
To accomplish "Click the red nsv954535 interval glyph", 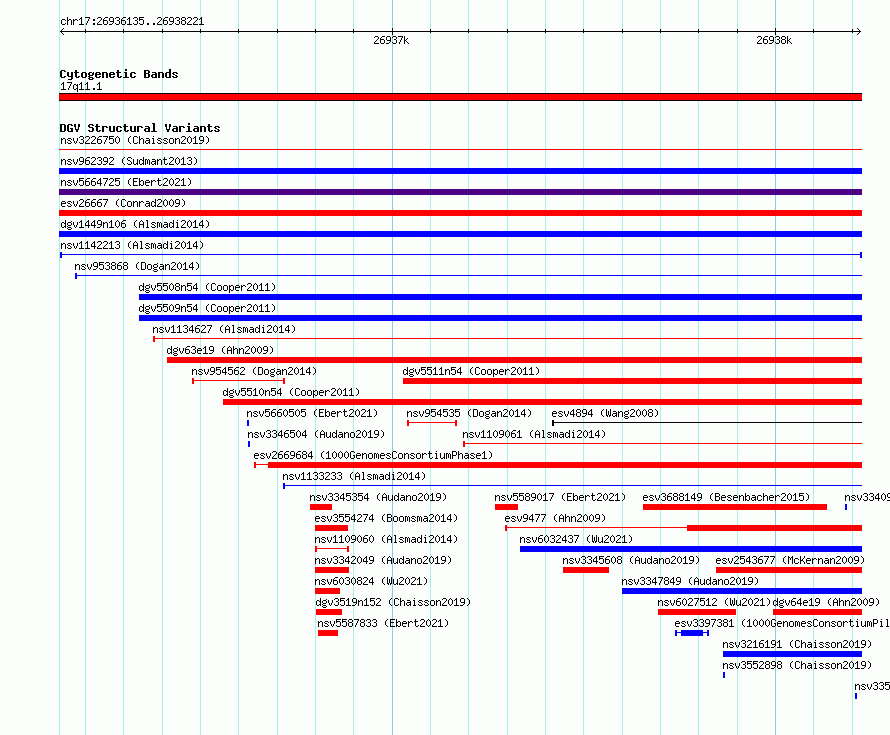I will tap(432, 423).
